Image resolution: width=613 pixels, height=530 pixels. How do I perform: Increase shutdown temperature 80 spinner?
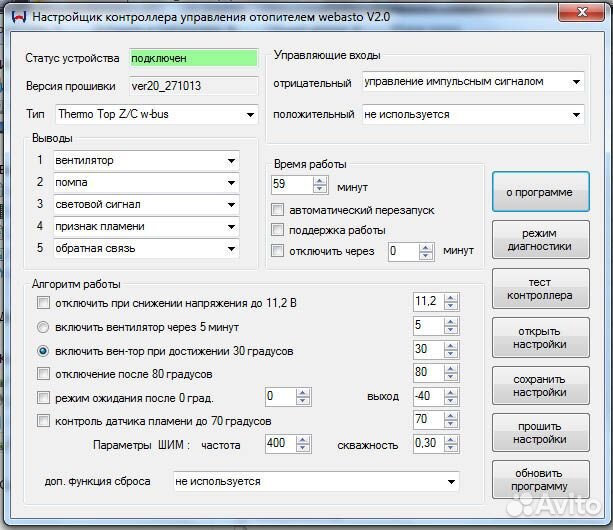(x=451, y=369)
